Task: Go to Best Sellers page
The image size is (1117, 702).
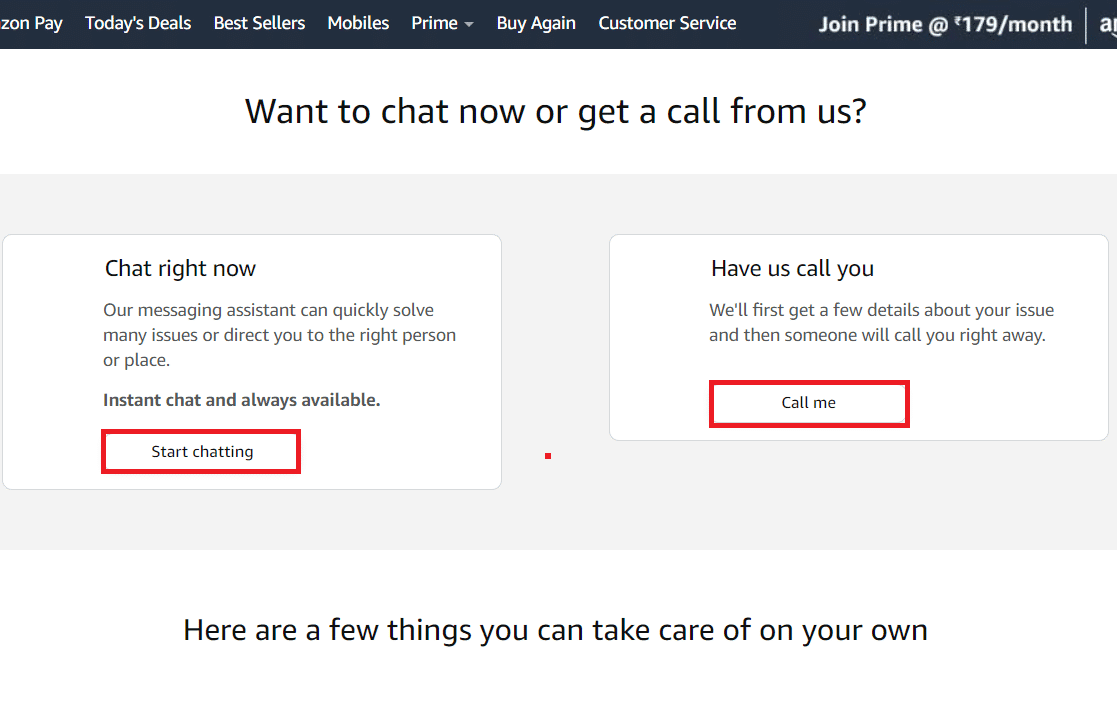Action: [259, 24]
